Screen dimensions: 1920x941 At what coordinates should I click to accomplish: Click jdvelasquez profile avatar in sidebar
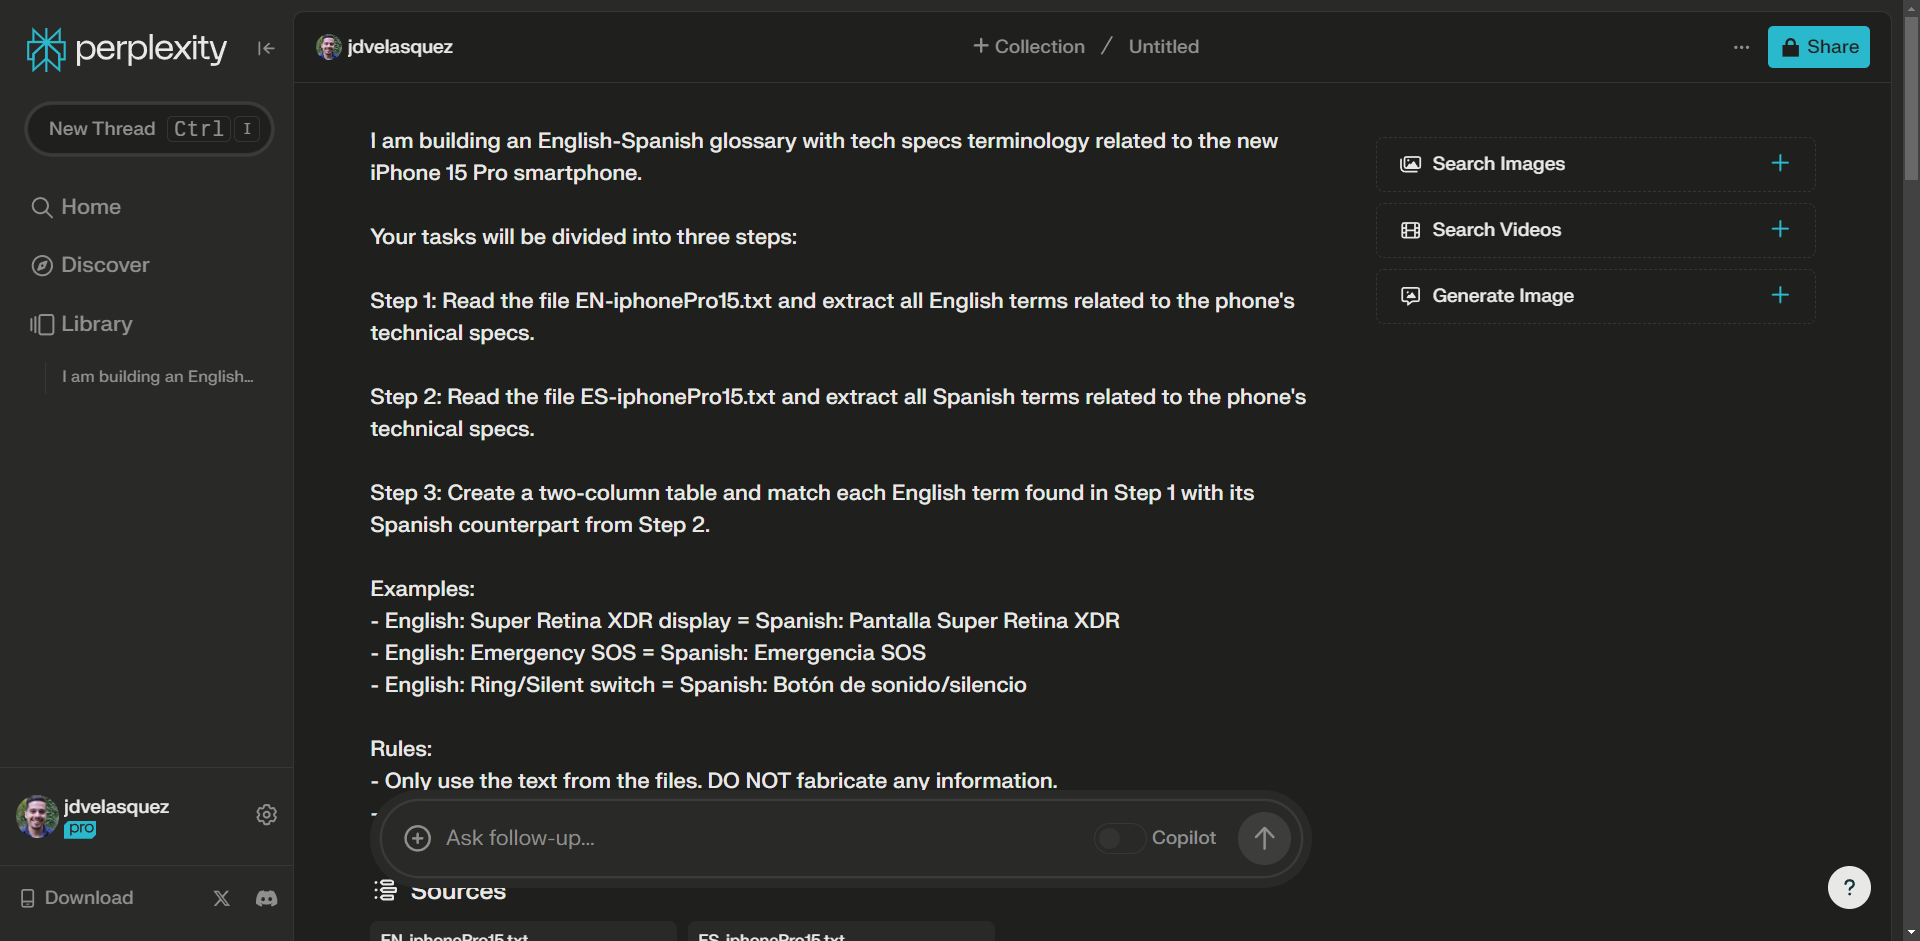pos(37,816)
